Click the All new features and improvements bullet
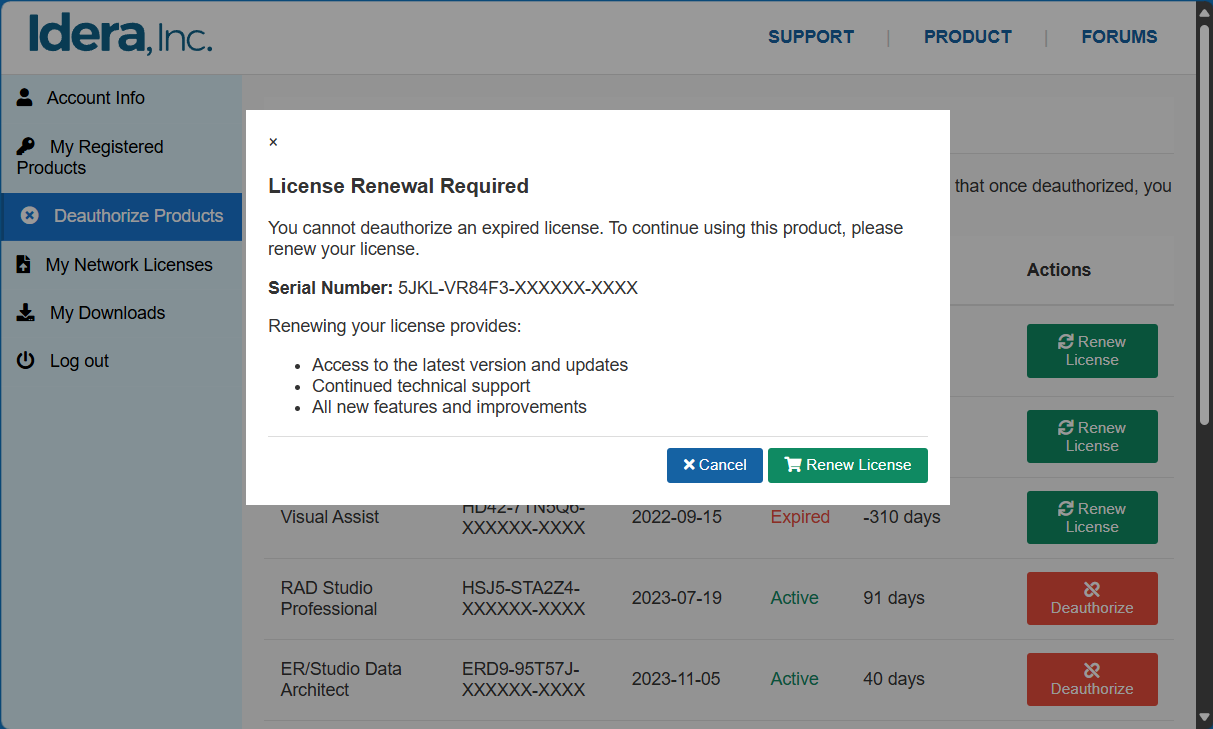Image resolution: width=1213 pixels, height=729 pixels. coord(449,407)
